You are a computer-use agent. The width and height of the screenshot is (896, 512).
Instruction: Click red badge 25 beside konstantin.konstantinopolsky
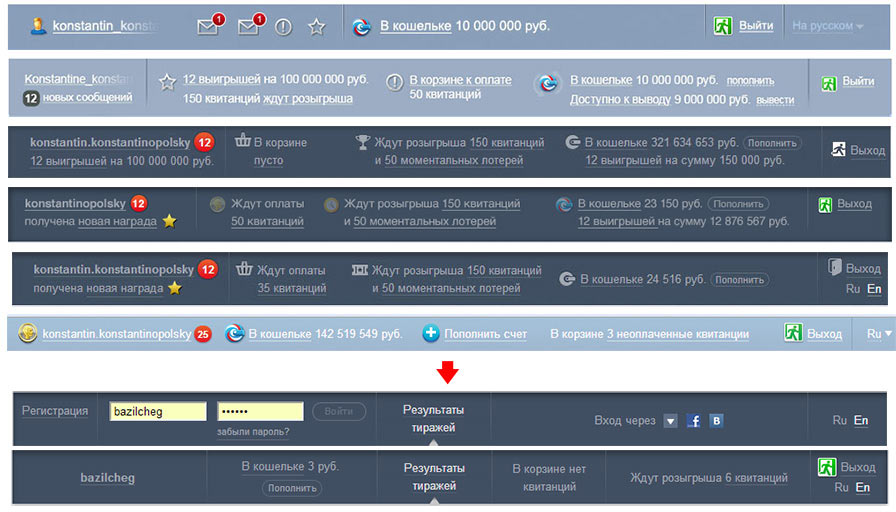[x=203, y=334]
